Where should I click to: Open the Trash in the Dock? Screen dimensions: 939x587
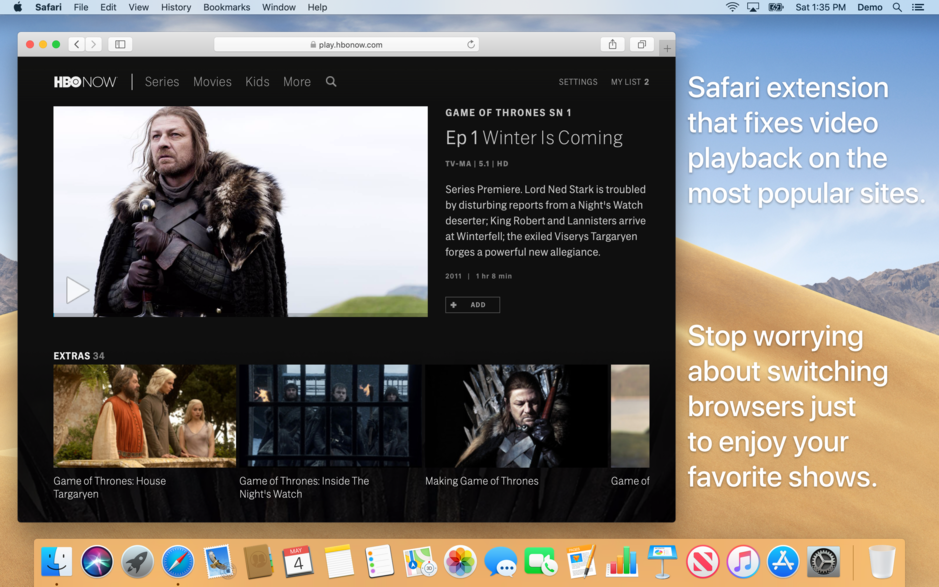882,562
